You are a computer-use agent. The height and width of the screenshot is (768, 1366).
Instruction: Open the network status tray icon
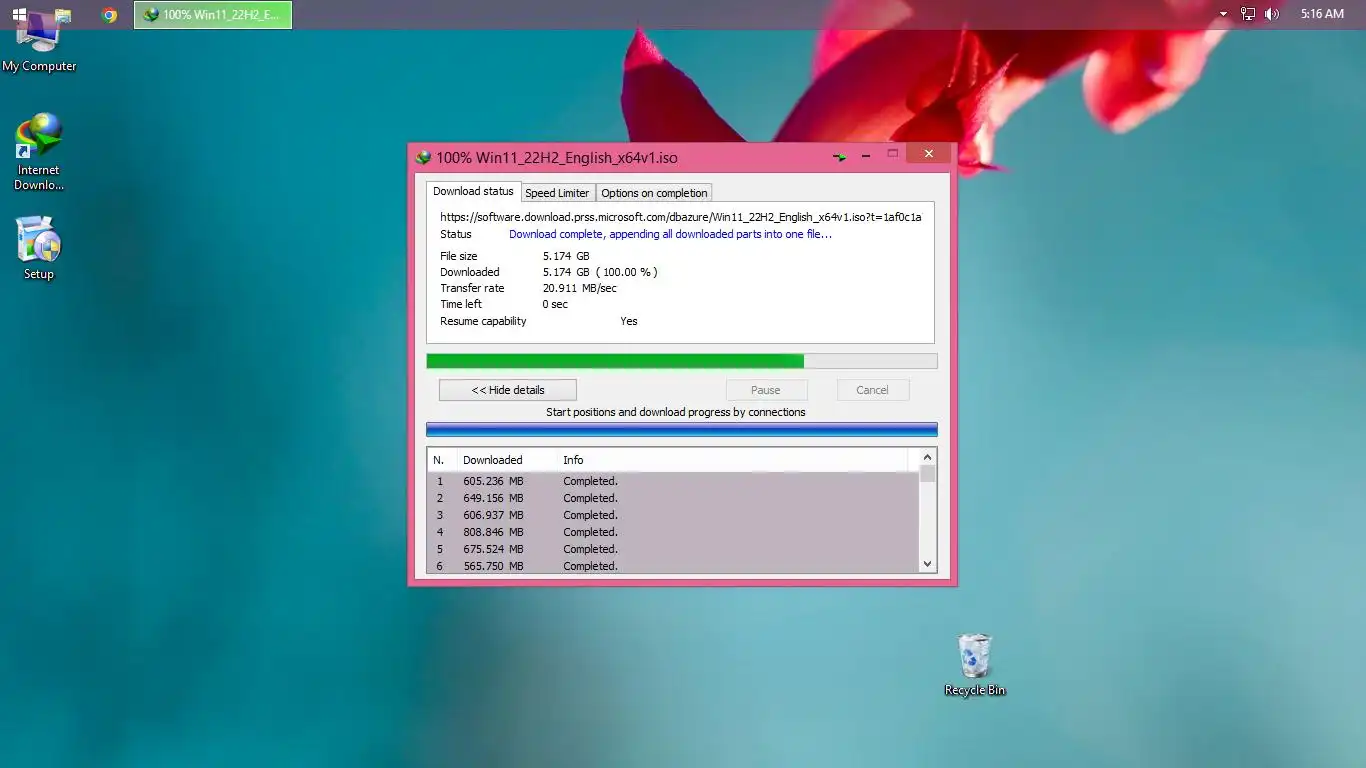pyautogui.click(x=1248, y=15)
